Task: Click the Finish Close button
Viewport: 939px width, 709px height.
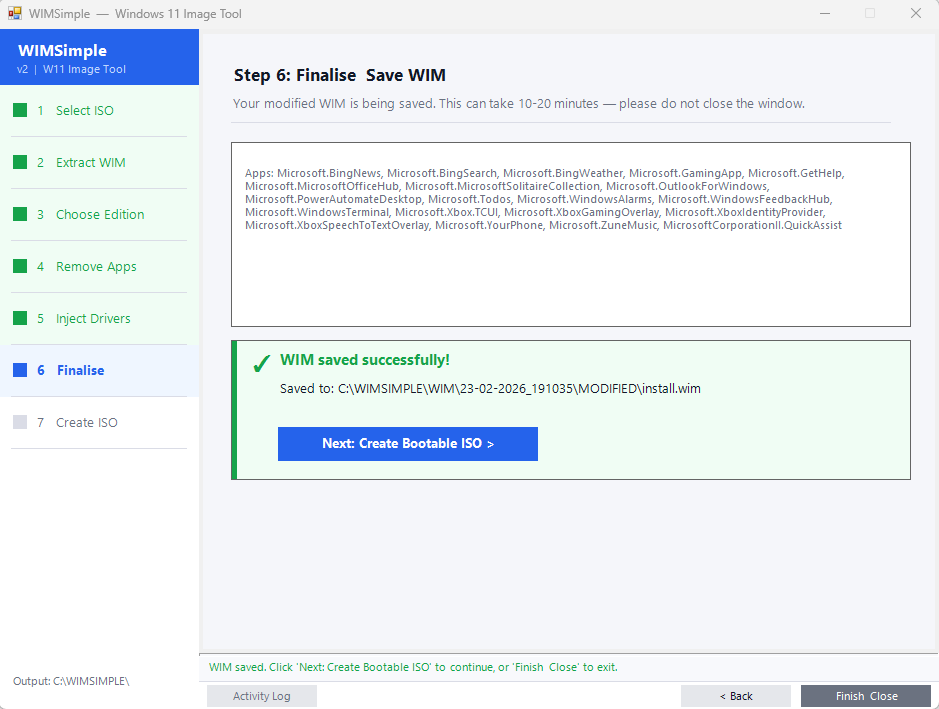Action: (866, 696)
